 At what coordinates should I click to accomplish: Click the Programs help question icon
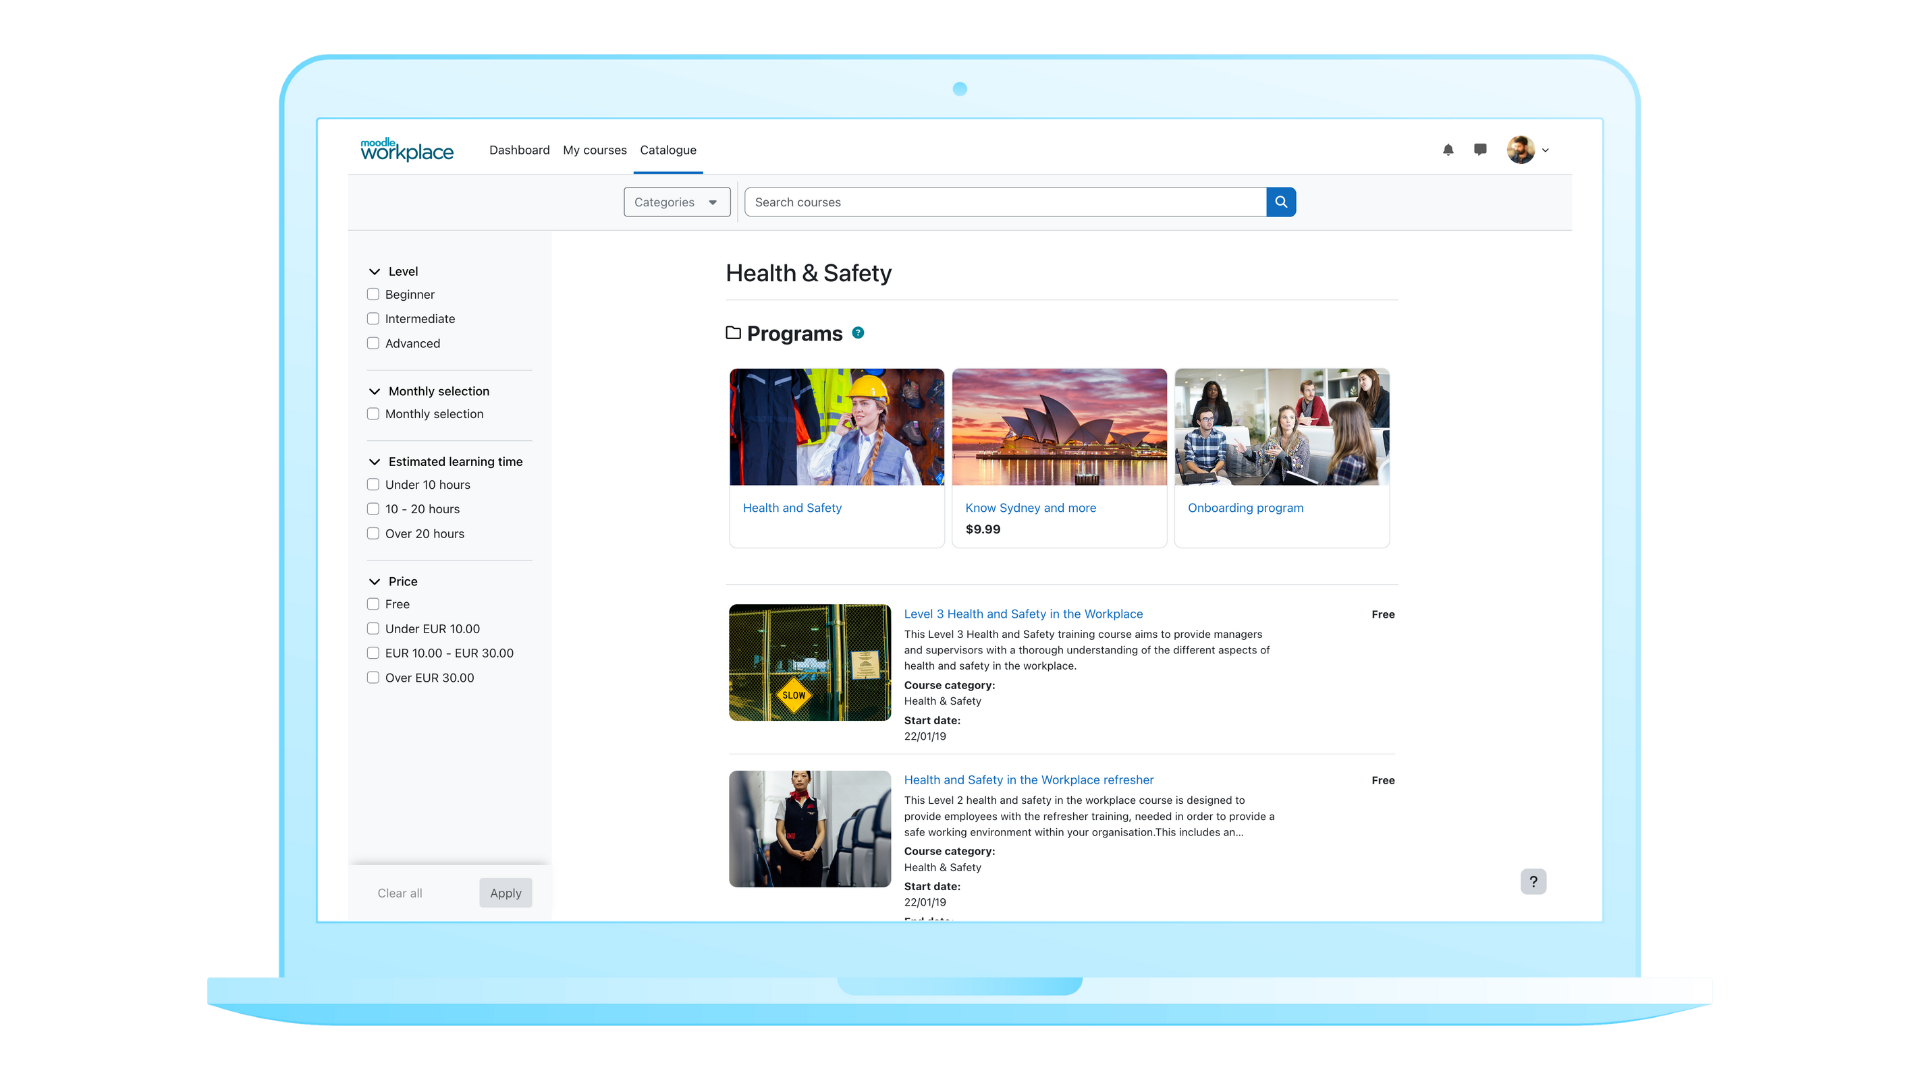[858, 333]
